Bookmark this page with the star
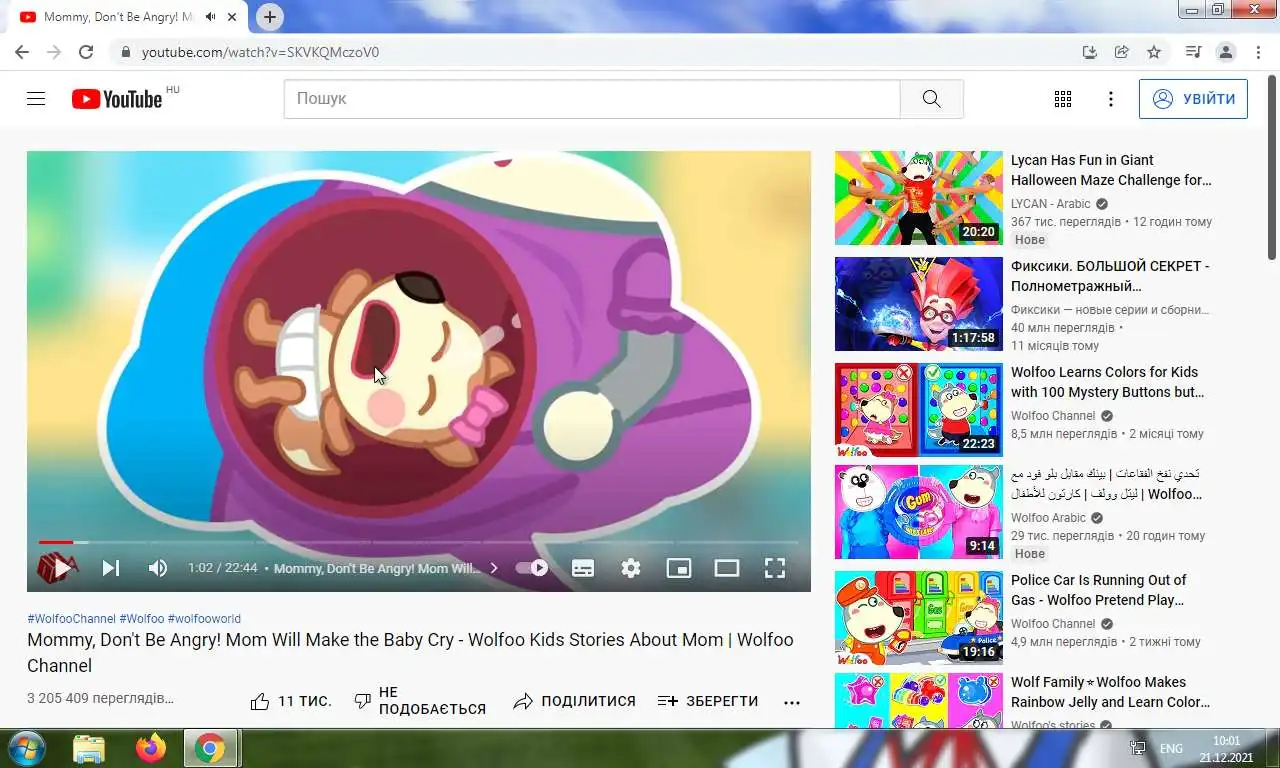The width and height of the screenshot is (1280, 768). point(1154,52)
